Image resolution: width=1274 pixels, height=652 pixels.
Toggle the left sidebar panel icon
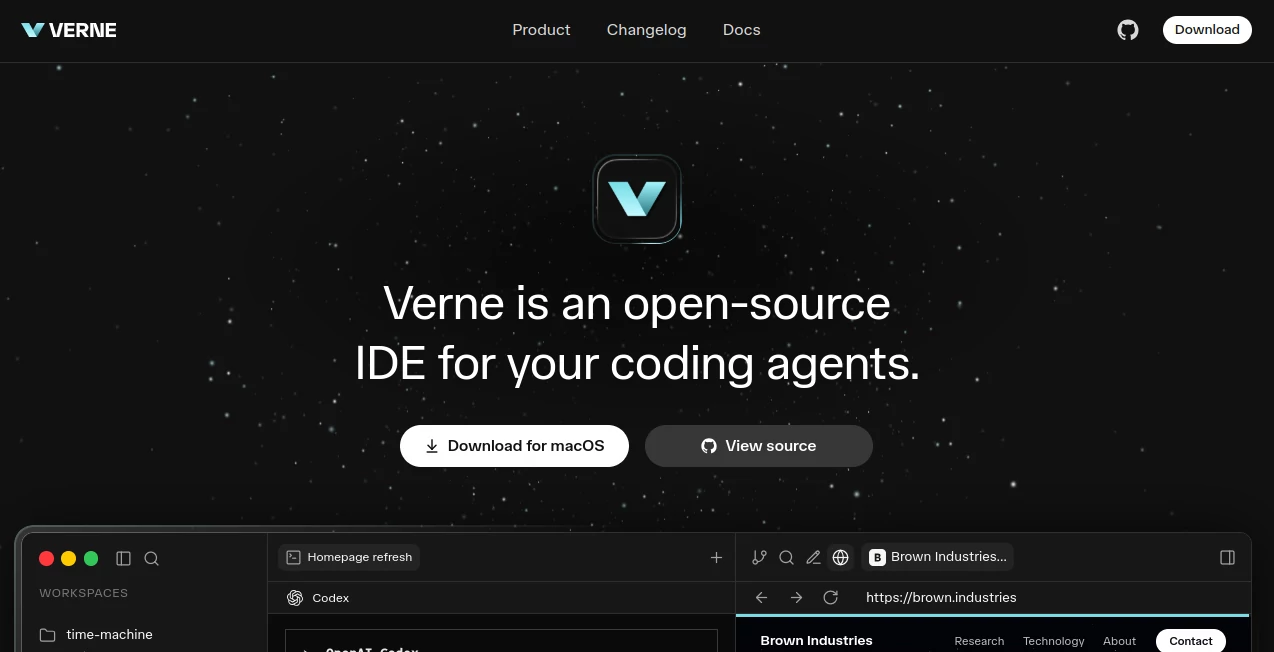coord(124,559)
